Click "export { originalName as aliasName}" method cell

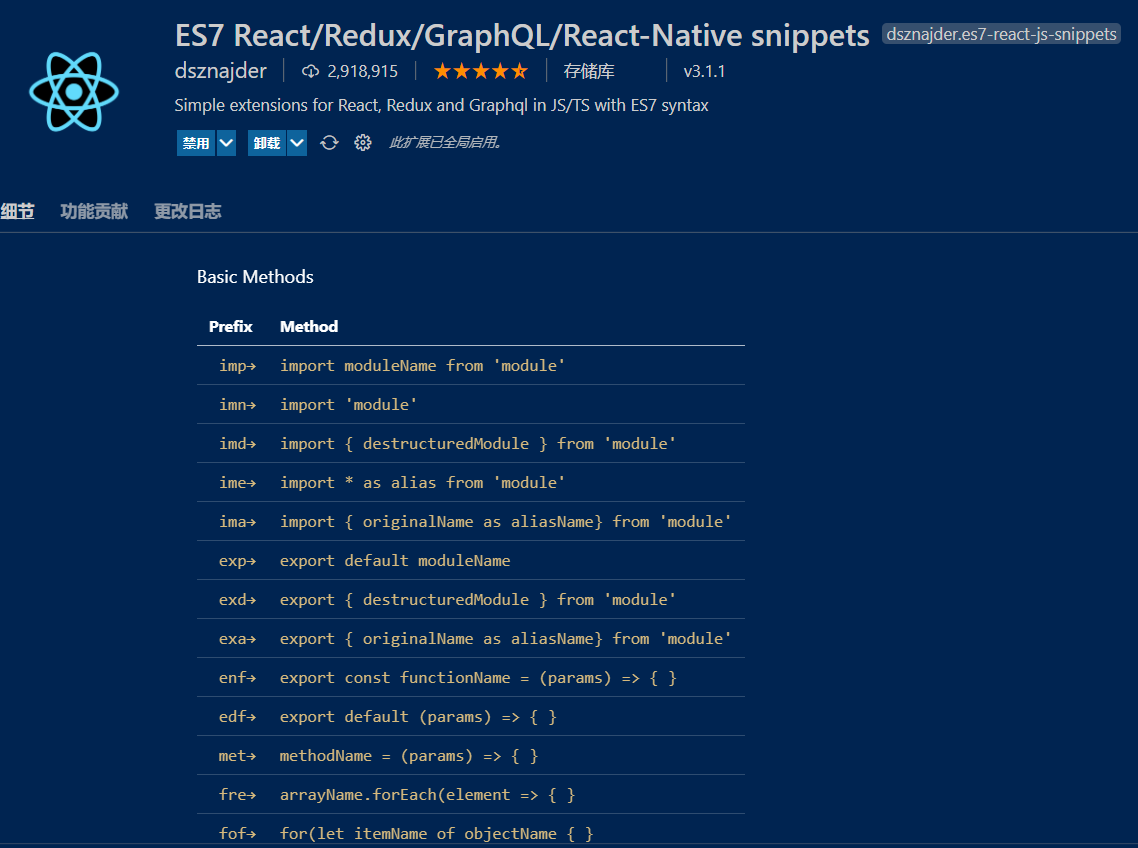tap(506, 639)
